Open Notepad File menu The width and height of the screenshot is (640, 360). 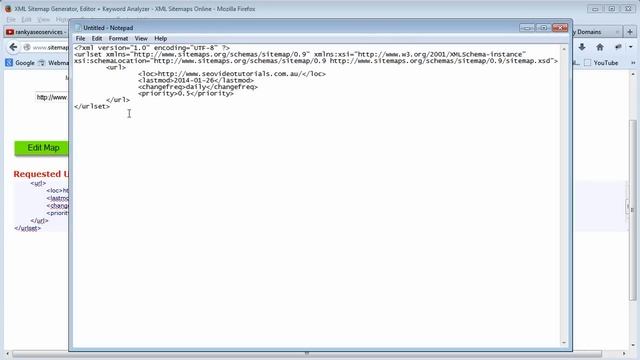click(80, 38)
